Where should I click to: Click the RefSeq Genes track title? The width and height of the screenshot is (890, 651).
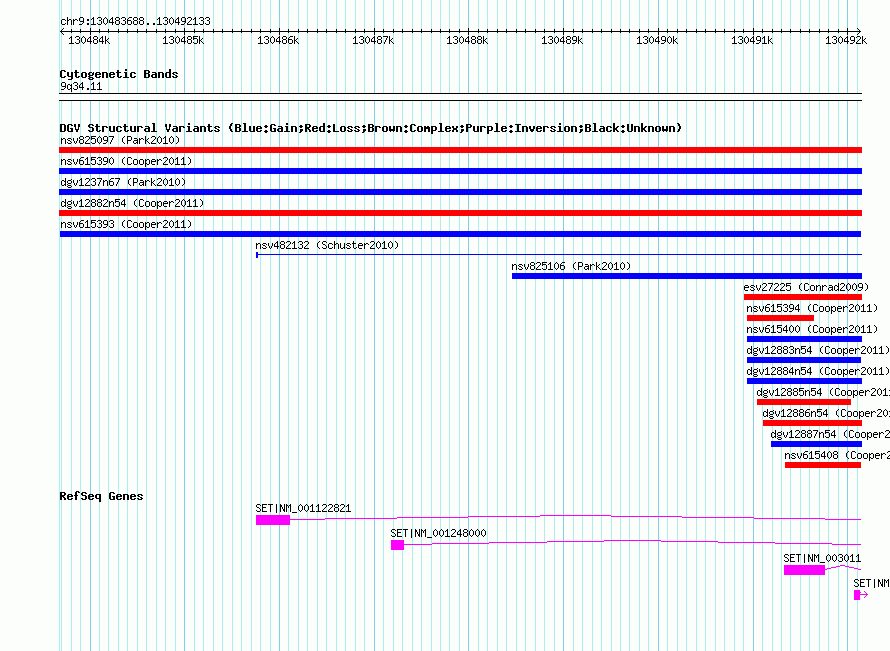(101, 496)
